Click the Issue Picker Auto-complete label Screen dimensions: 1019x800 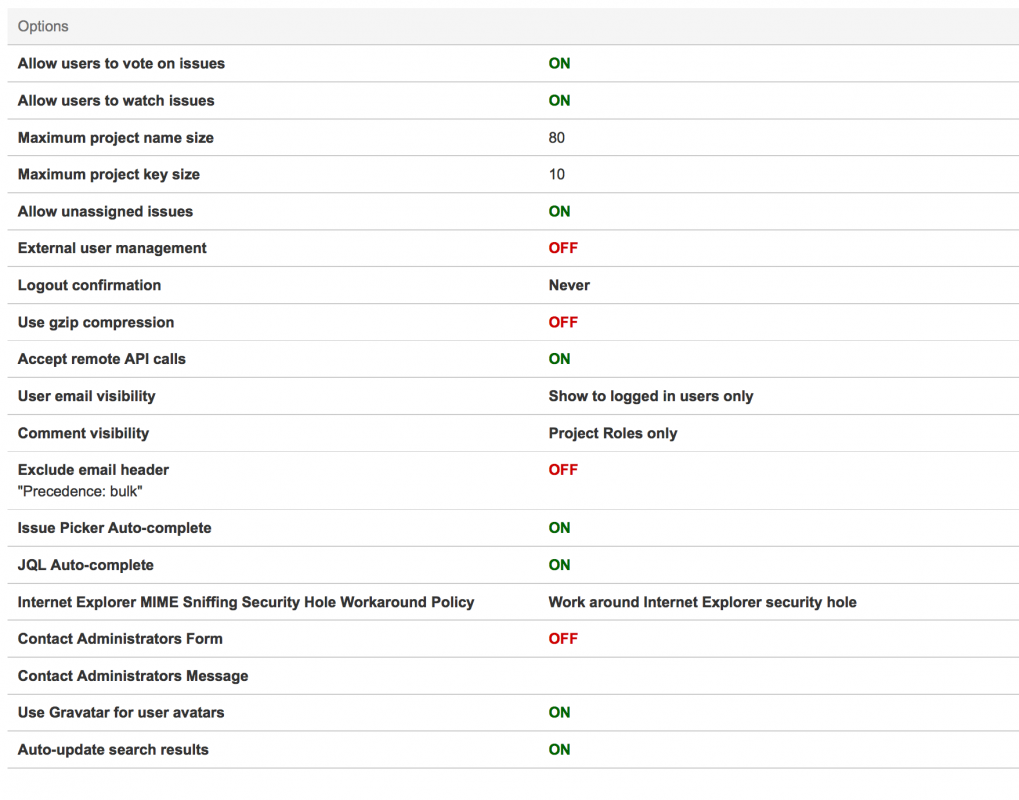point(114,528)
